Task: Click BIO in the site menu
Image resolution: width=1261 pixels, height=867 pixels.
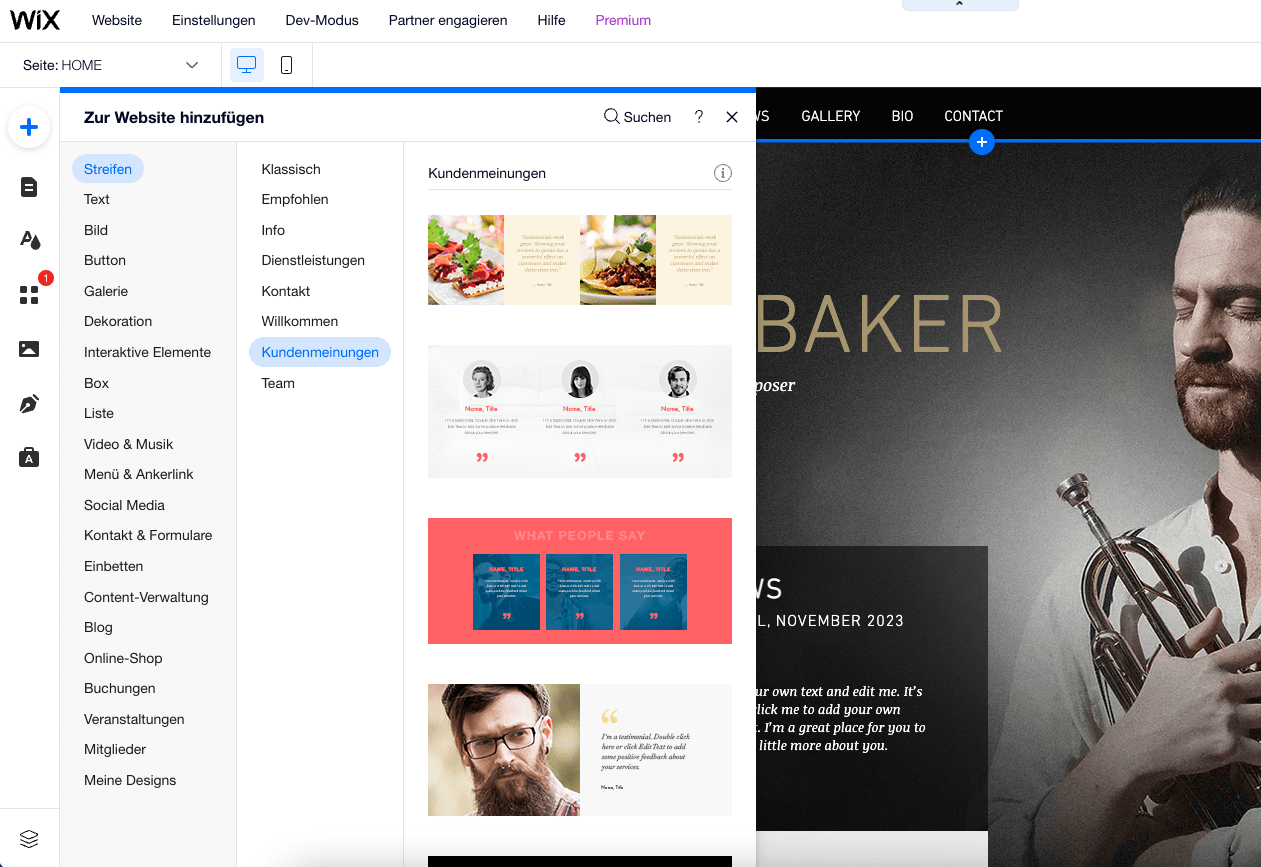Action: point(903,116)
